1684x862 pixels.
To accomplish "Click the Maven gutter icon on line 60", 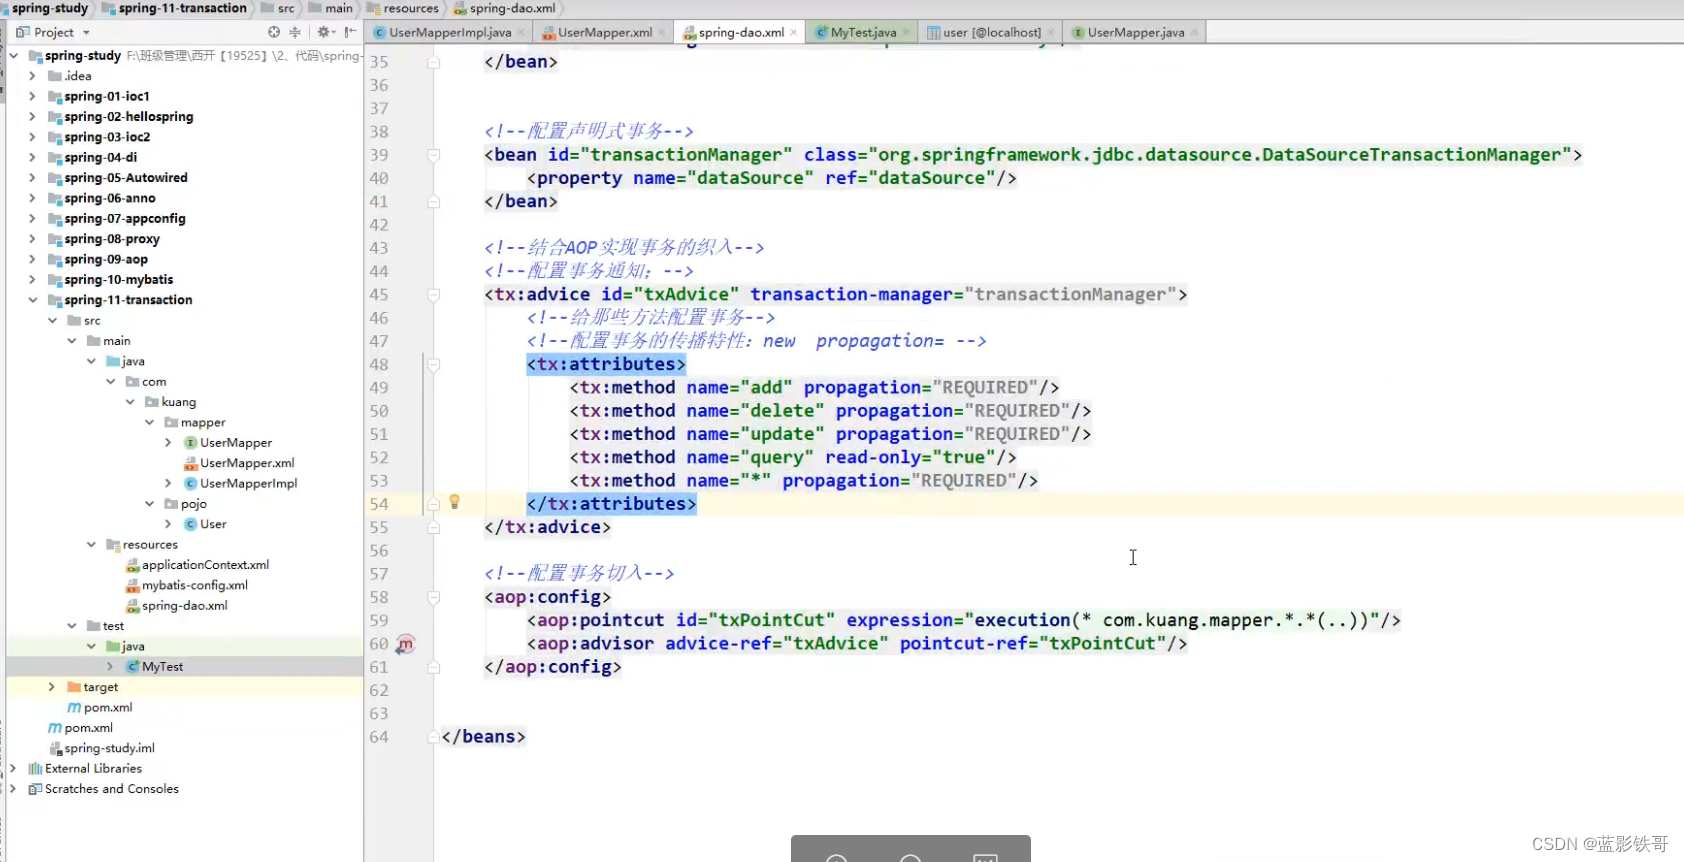I will click(405, 645).
